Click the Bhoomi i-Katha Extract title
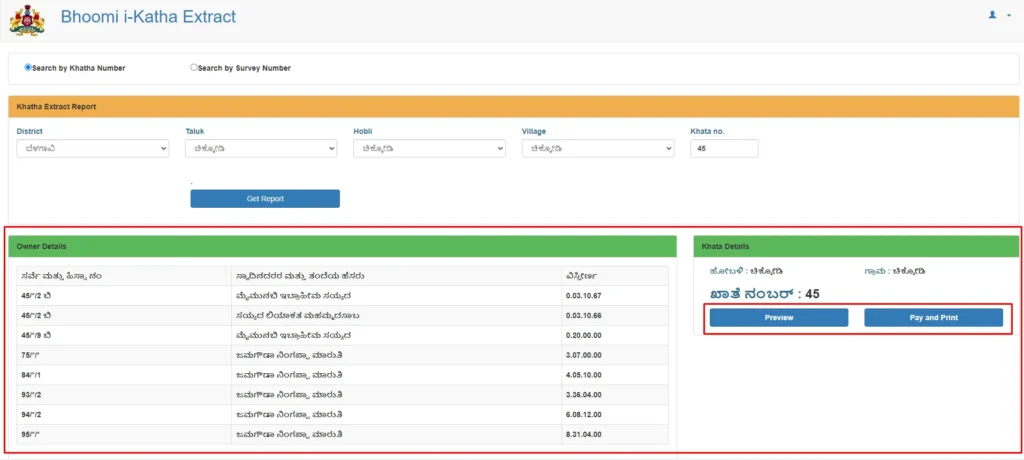Viewport: 1024px width, 460px height. tap(148, 17)
